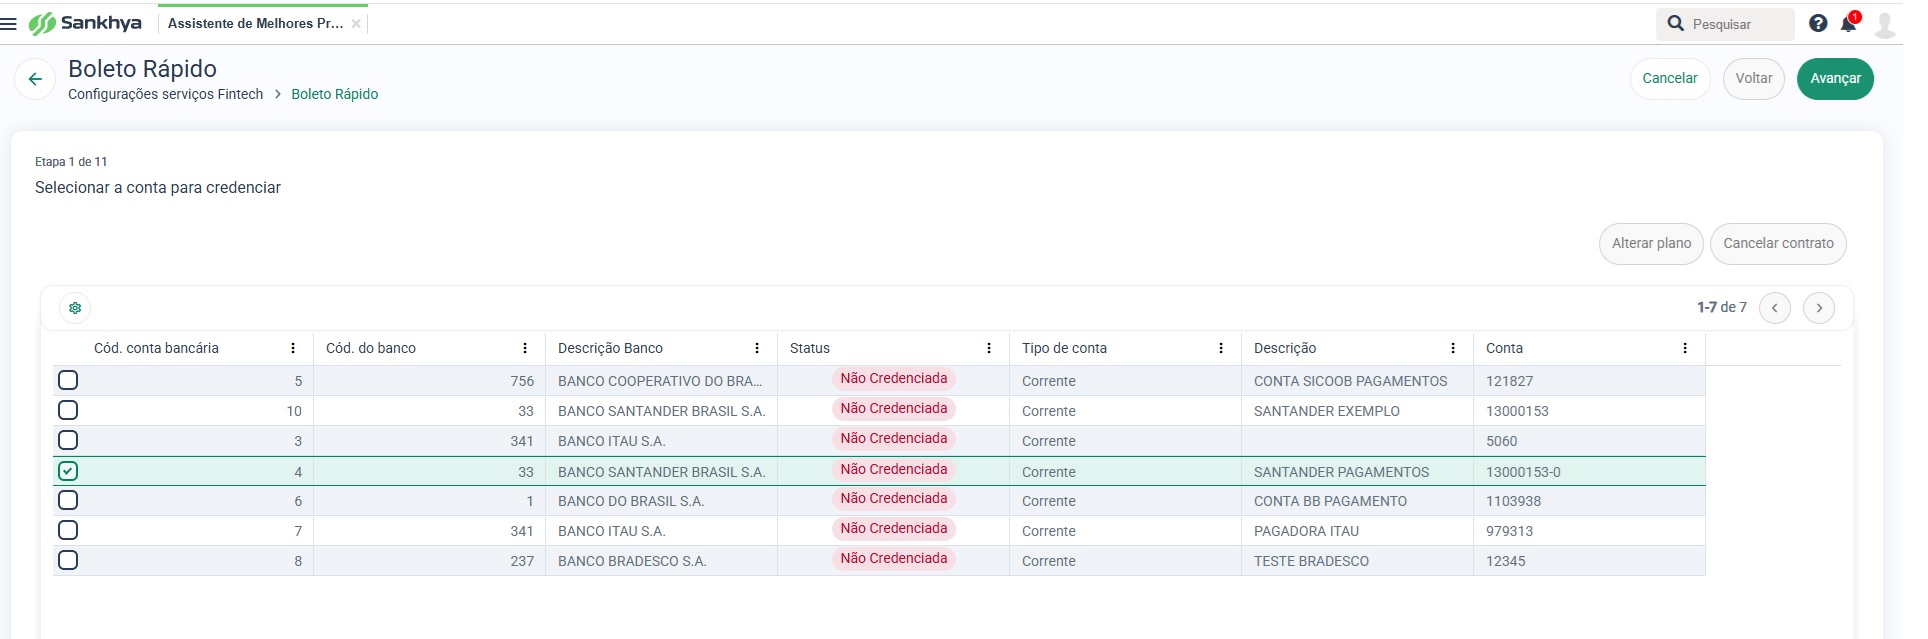Click the Etapa 1 de 11 step label
The image size is (1928, 639).
[71, 162]
